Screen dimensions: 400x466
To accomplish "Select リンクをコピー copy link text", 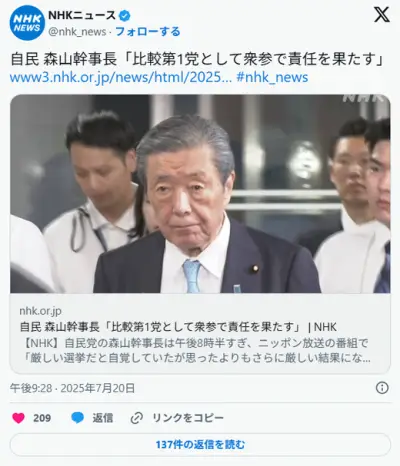I will 188,418.
